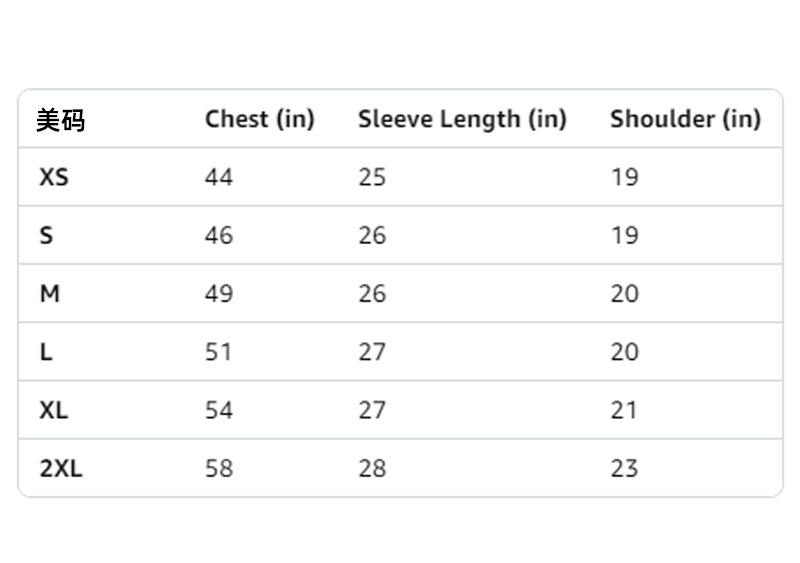Viewport: 800px width, 563px height.
Task: Click chest value 49 in M row
Action: click(219, 294)
